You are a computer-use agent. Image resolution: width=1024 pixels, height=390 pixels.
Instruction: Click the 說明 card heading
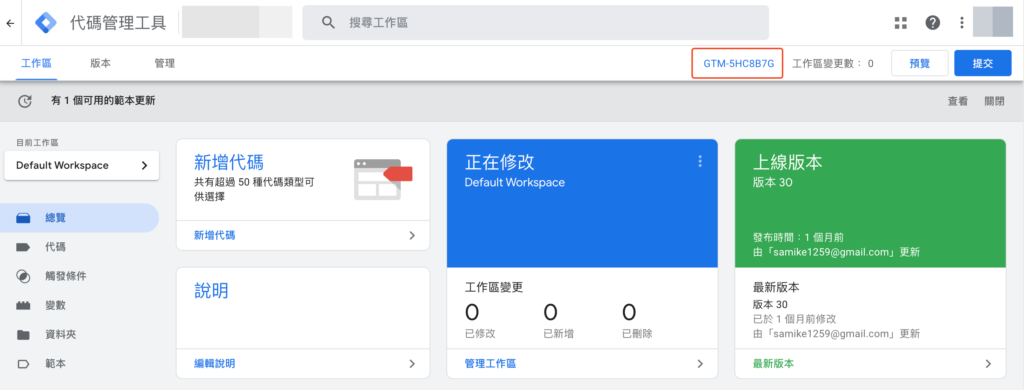pos(212,291)
